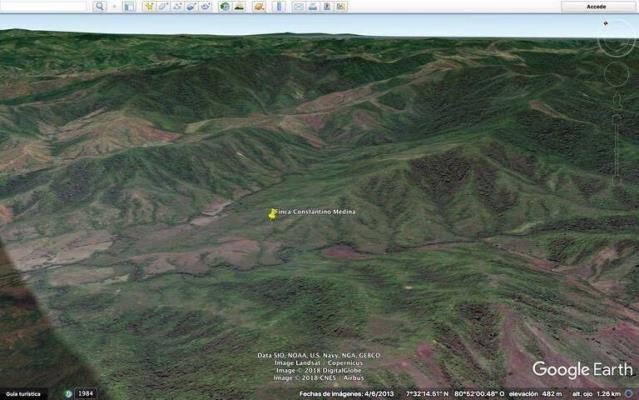Toggle the historical imagery clock icon
Viewport: 639px width, 400px height.
click(225, 6)
